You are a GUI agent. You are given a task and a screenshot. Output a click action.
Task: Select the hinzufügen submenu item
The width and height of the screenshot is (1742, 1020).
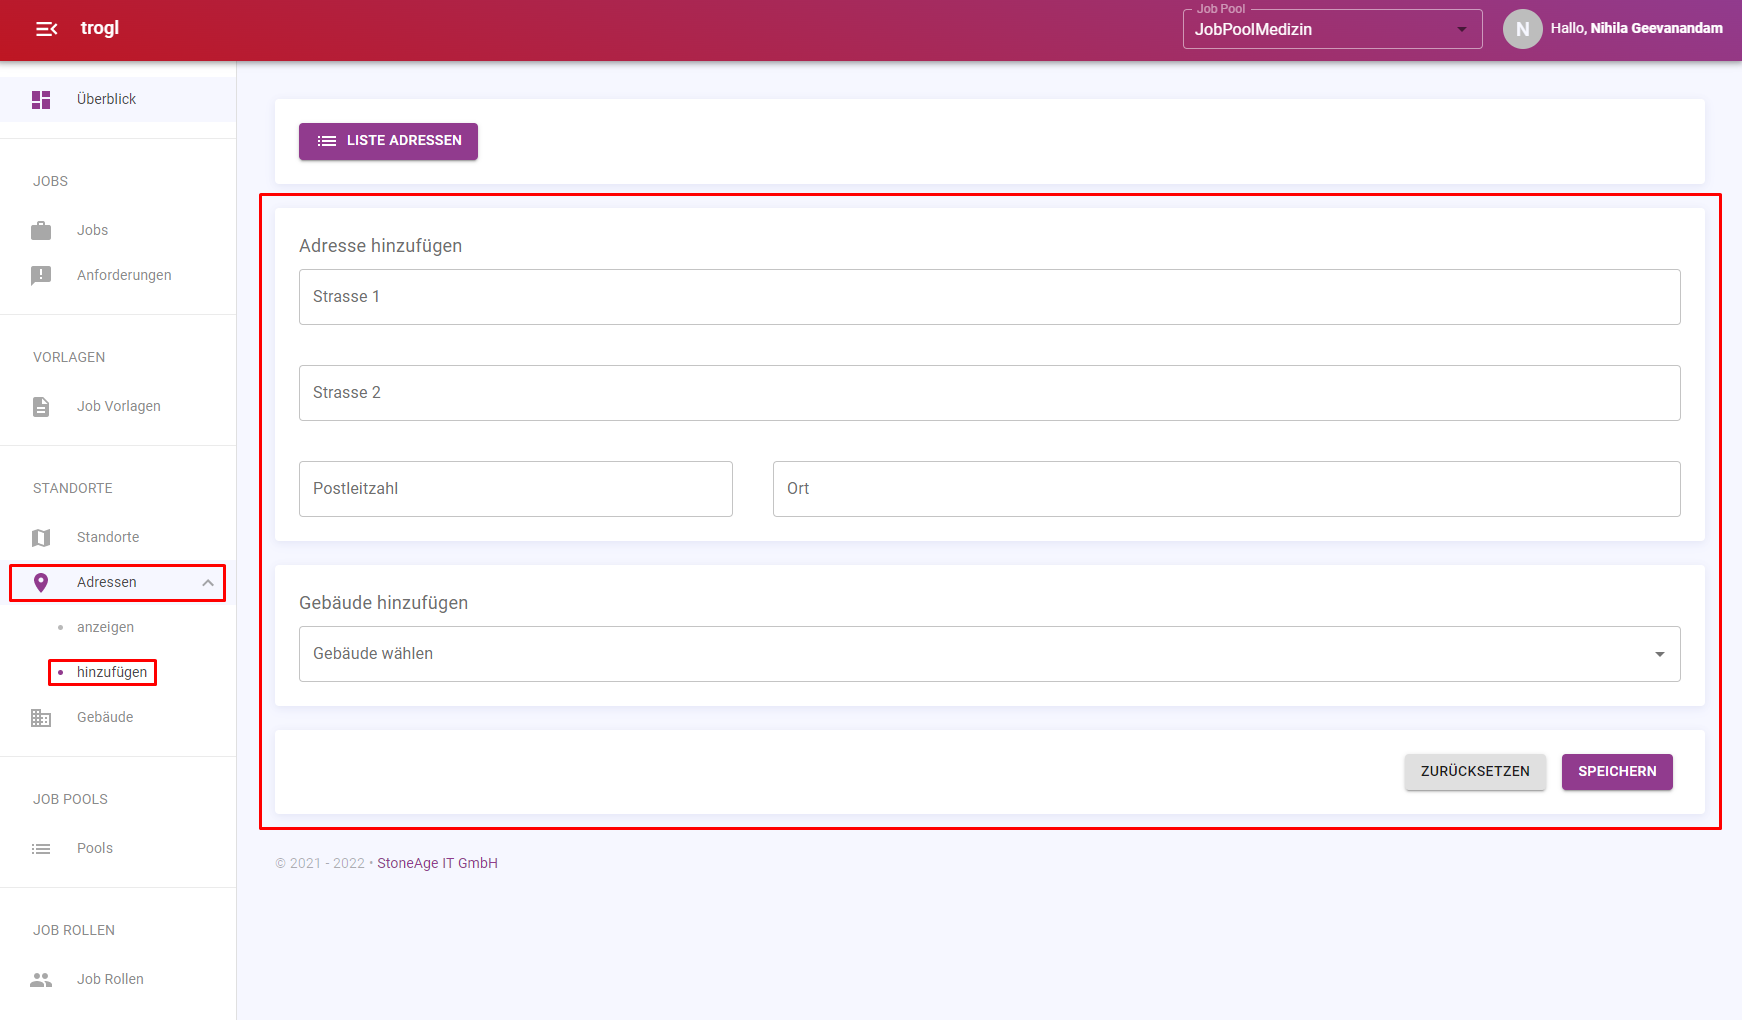pos(112,673)
